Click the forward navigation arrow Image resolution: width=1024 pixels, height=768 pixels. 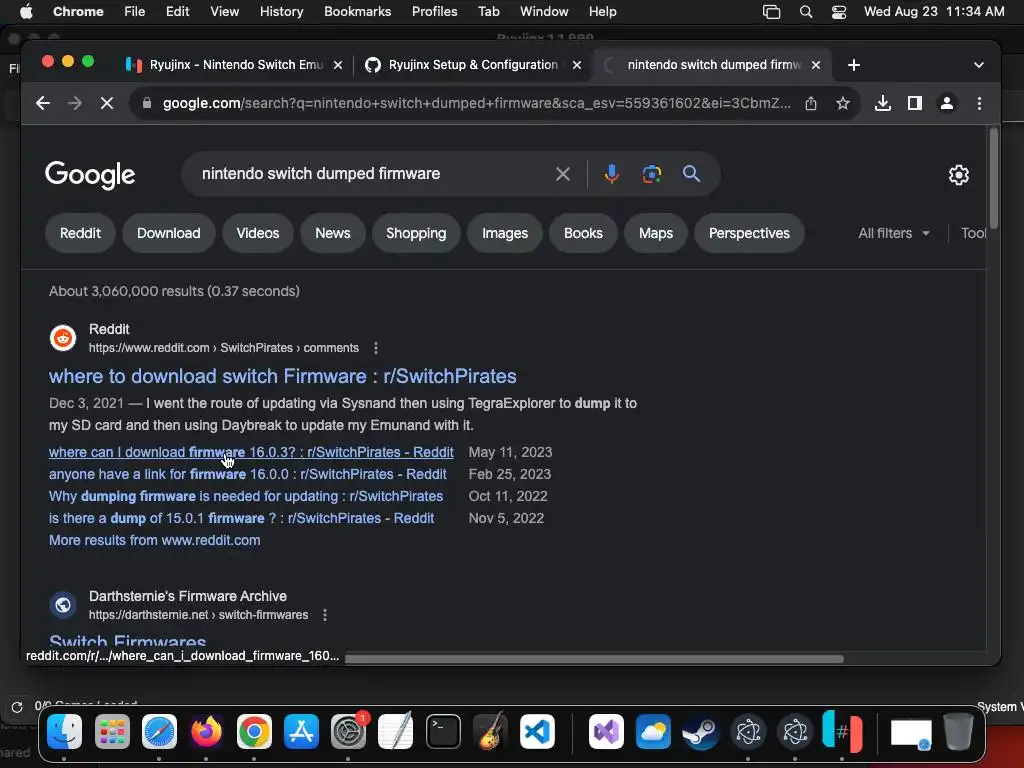(x=74, y=103)
